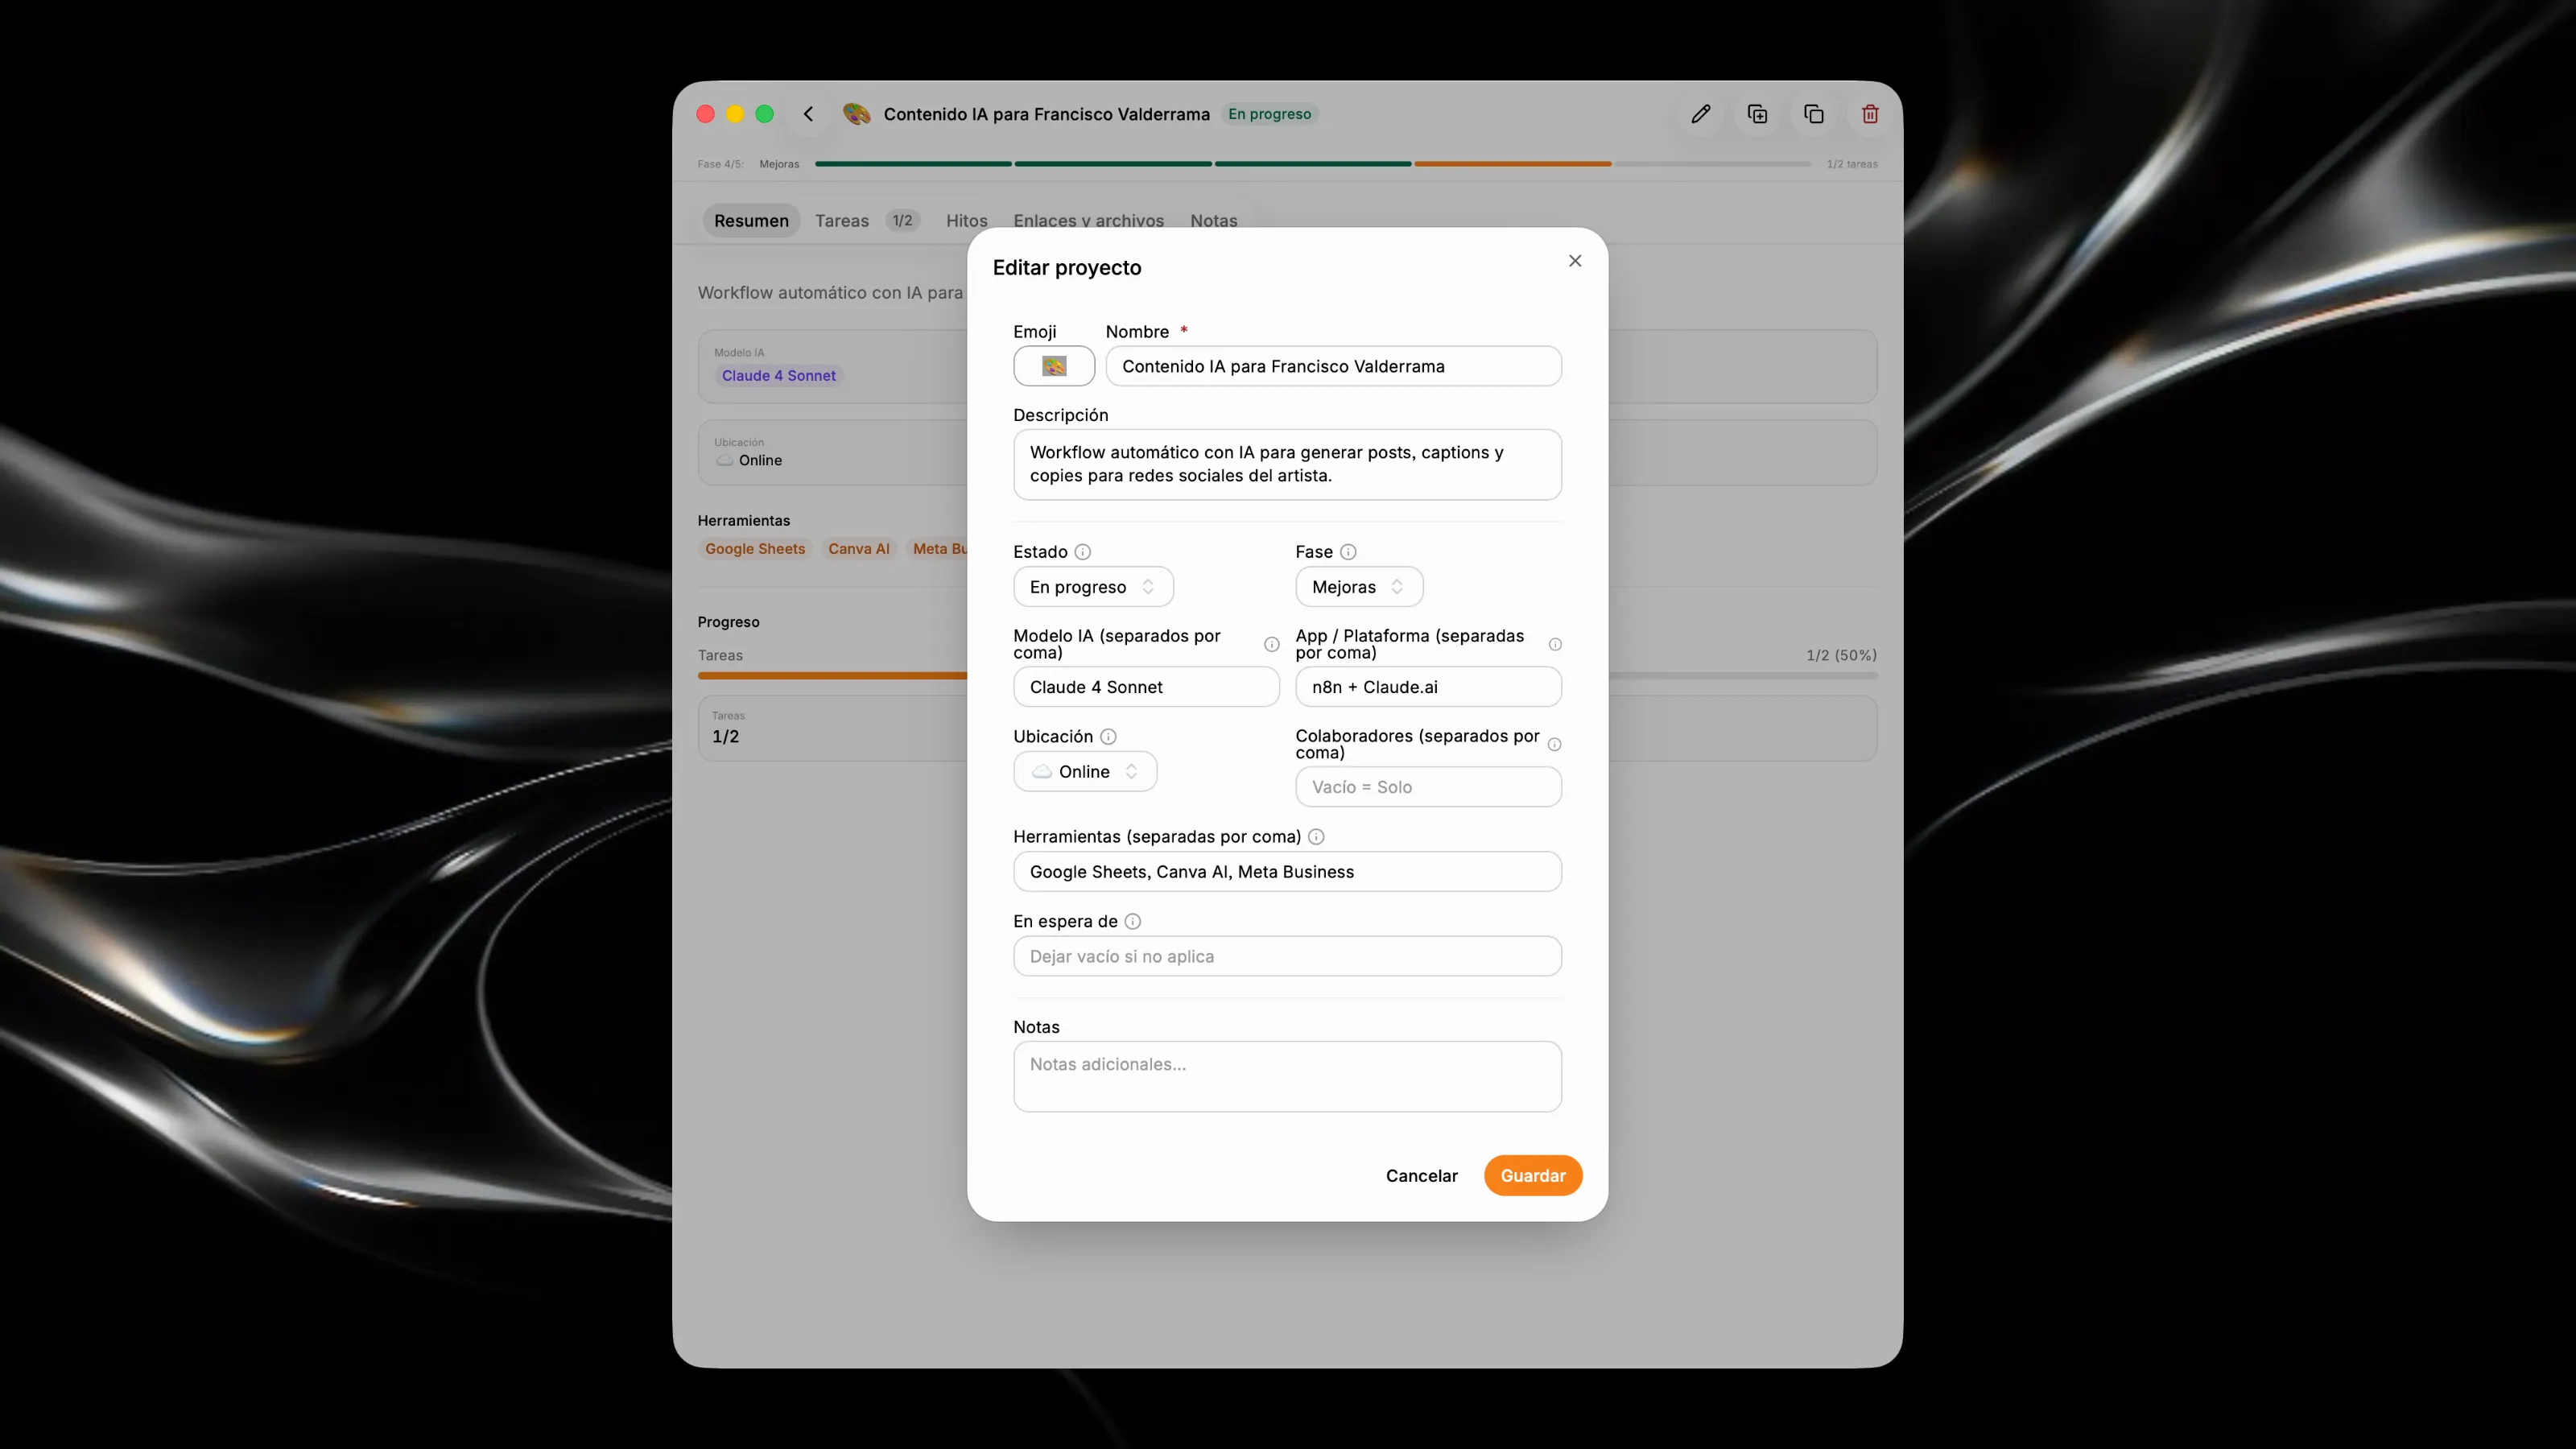Click the Nombre input field

pyautogui.click(x=1333, y=366)
